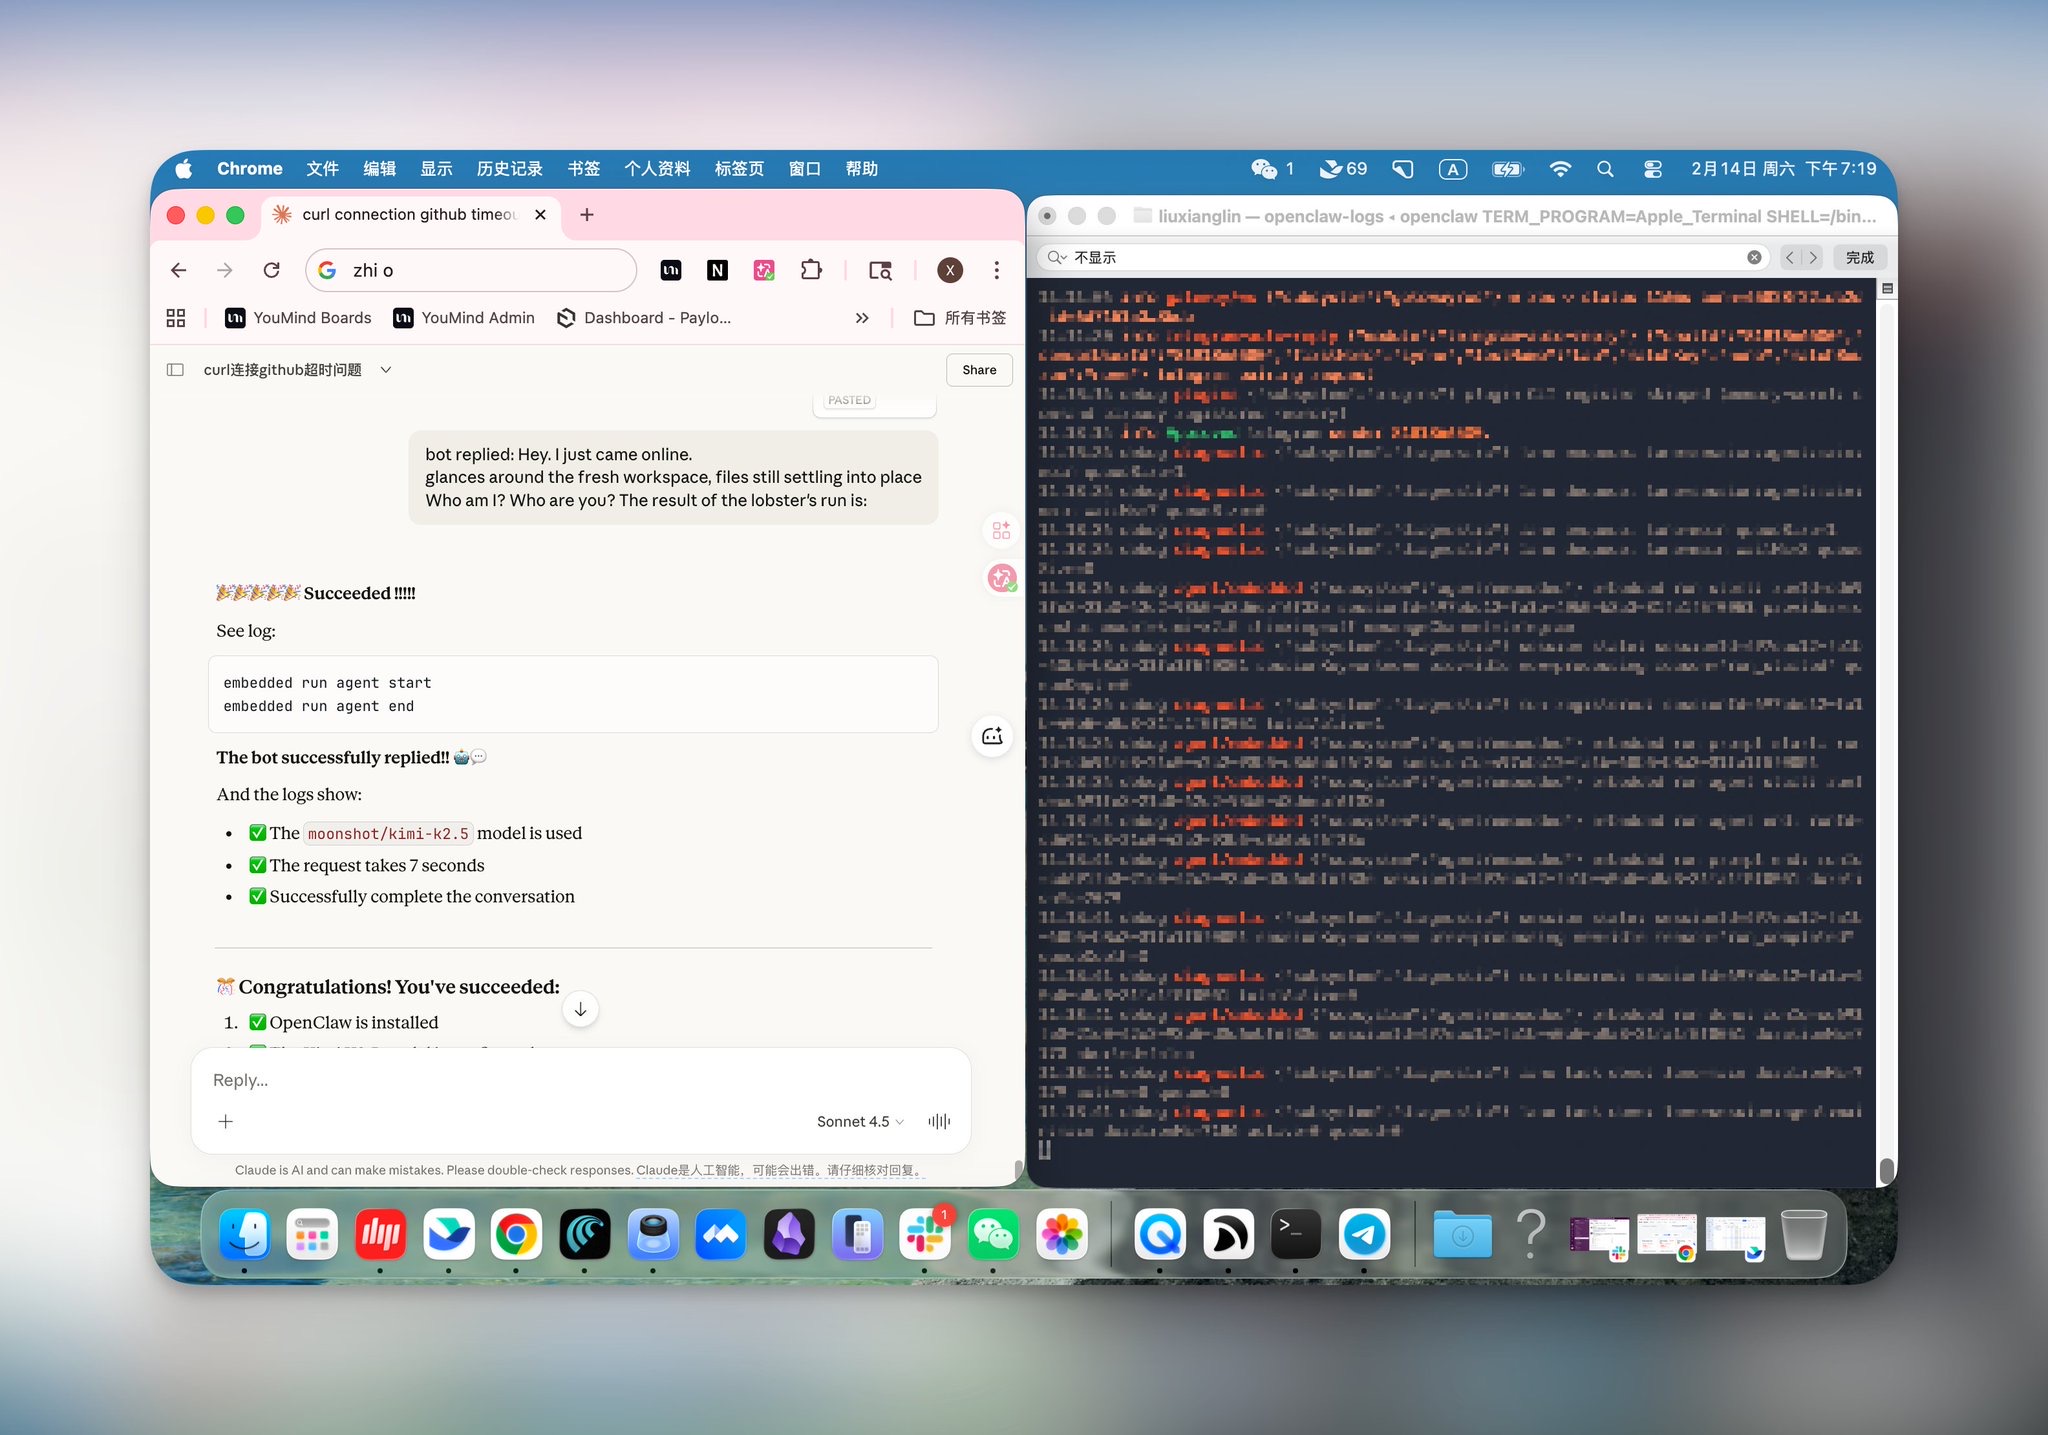Click the 完成 button in terminal search bar
This screenshot has width=2048, height=1435.
(1859, 257)
